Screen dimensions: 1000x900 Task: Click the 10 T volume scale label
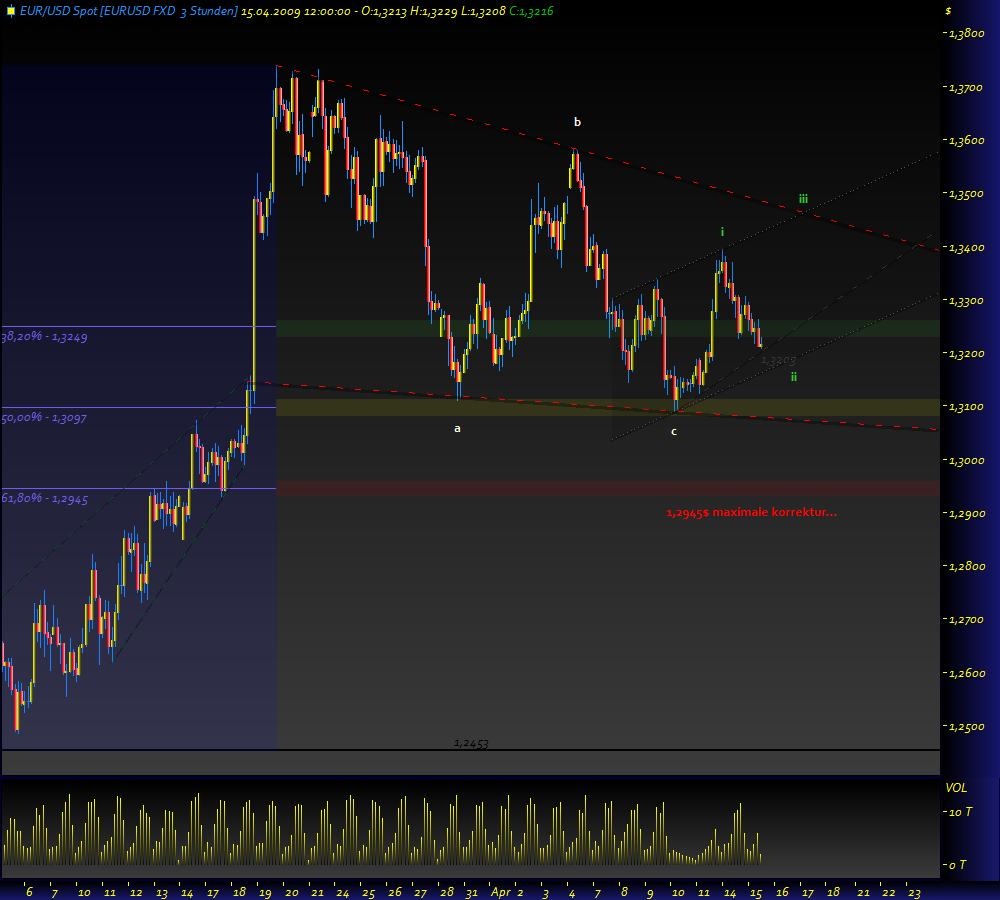(x=959, y=812)
